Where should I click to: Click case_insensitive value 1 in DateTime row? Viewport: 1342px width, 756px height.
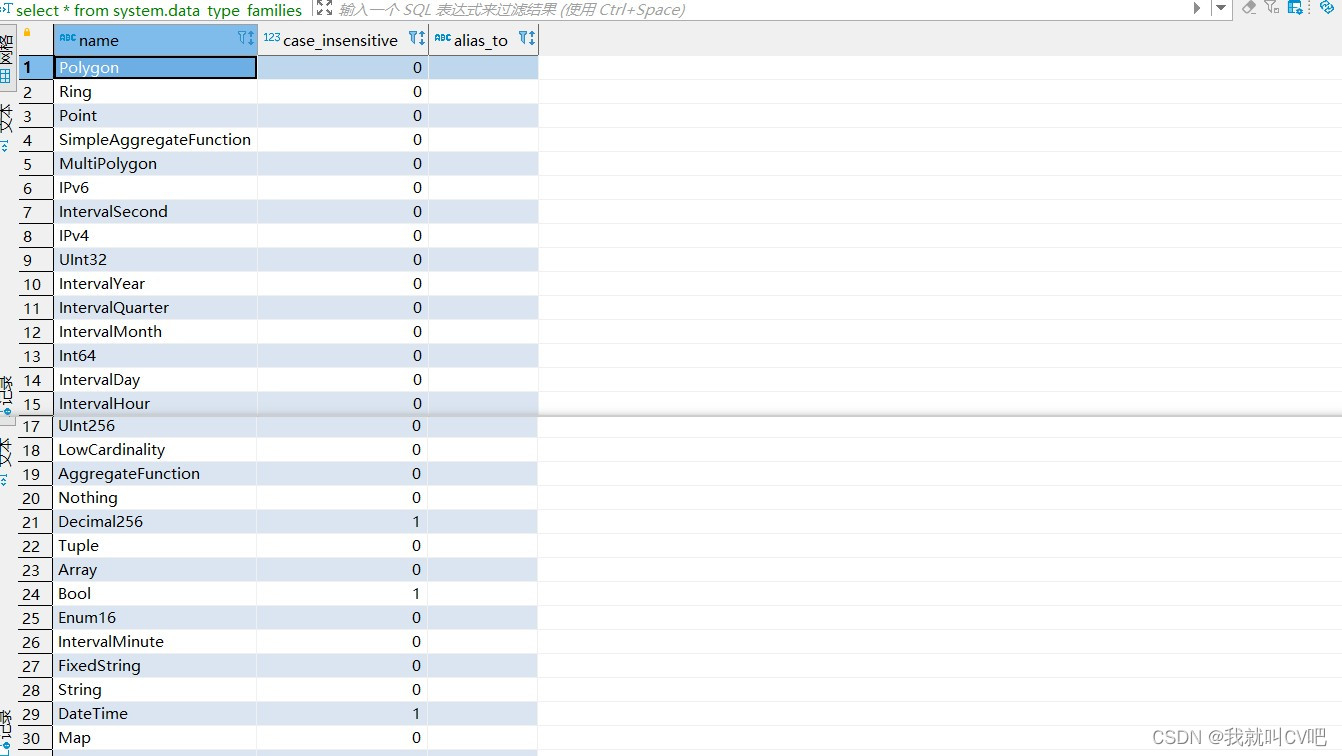click(x=343, y=714)
